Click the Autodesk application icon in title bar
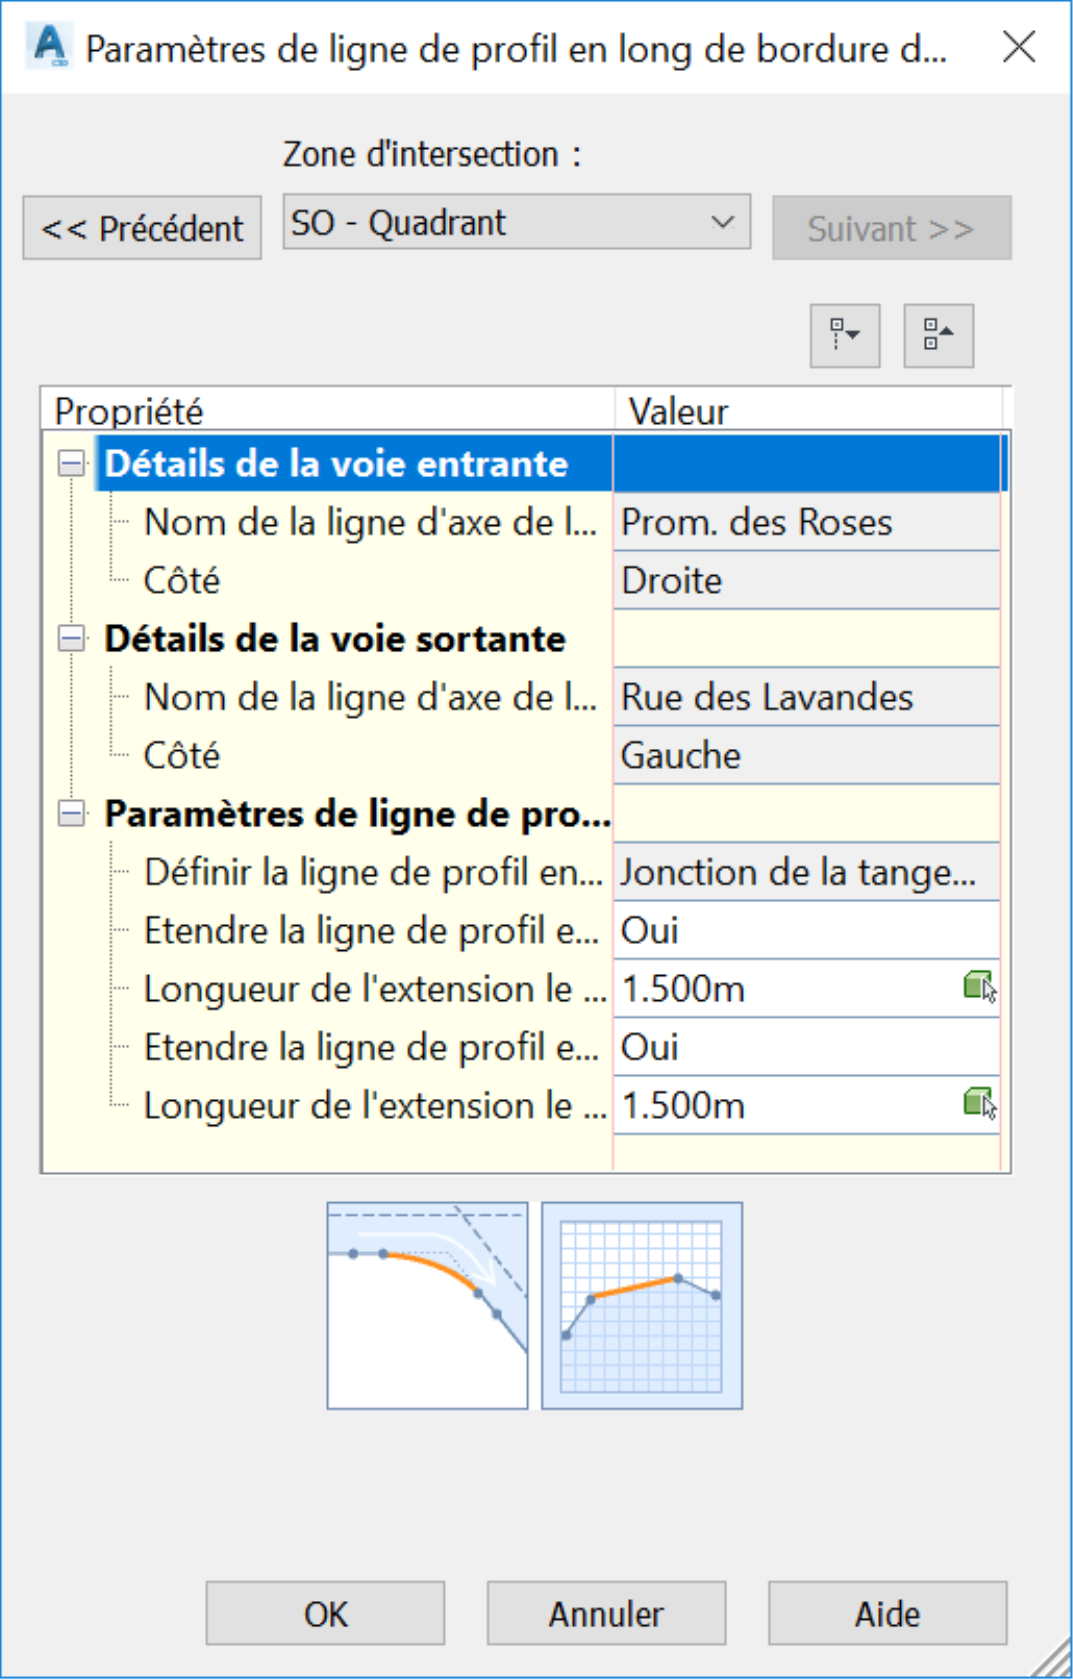This screenshot has width=1073, height=1680. [x=50, y=46]
